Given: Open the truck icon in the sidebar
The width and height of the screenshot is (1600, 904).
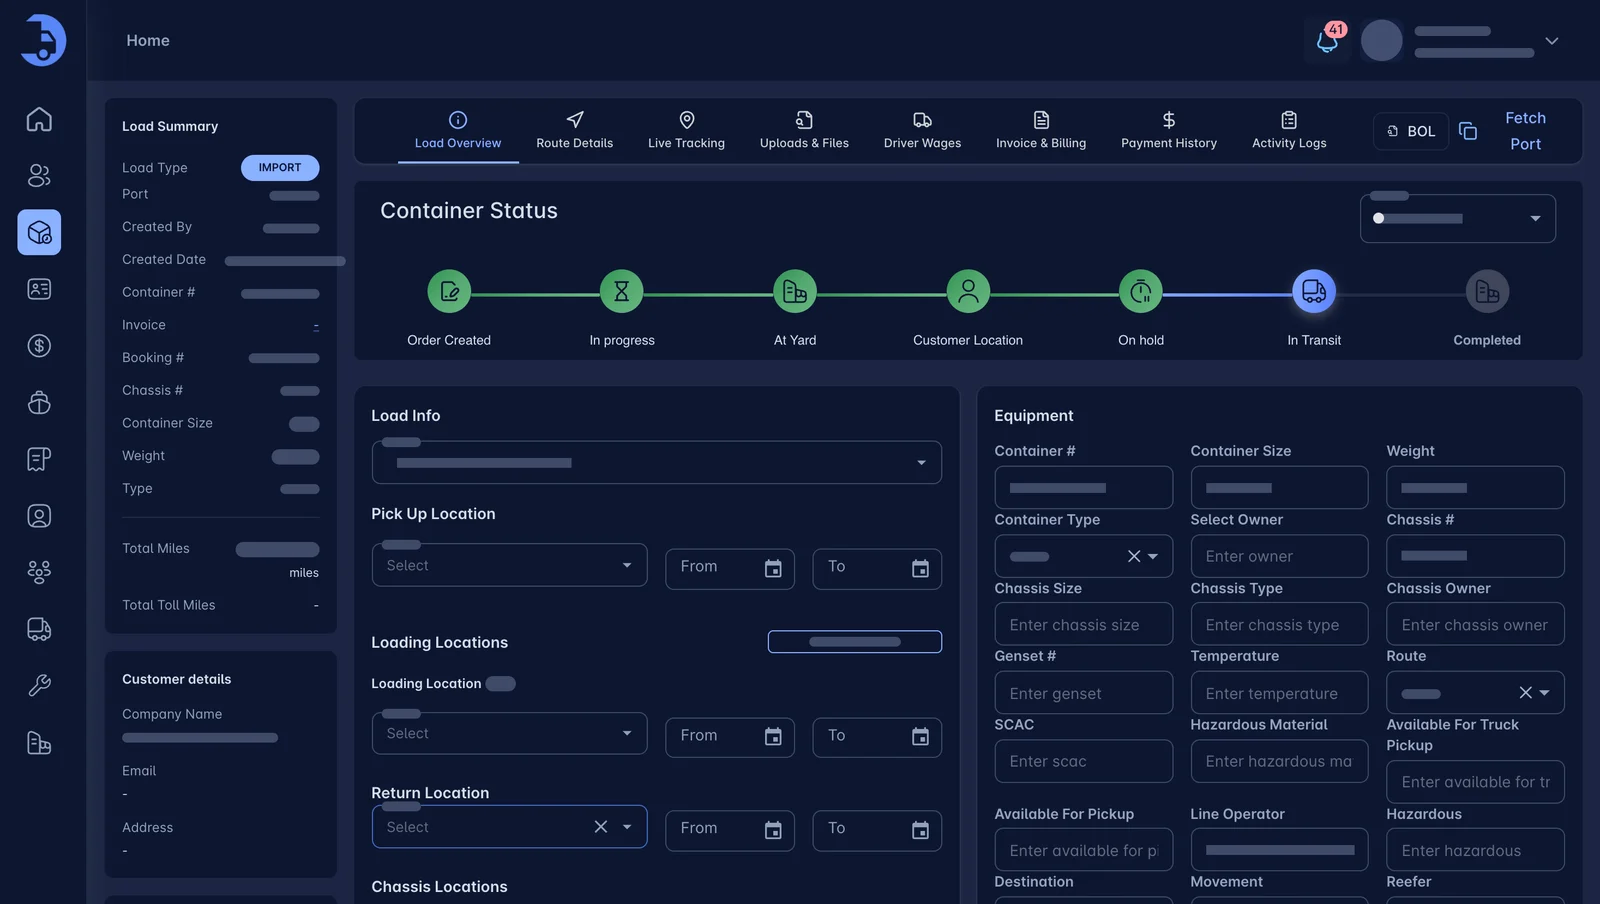Looking at the screenshot, I should [39, 629].
